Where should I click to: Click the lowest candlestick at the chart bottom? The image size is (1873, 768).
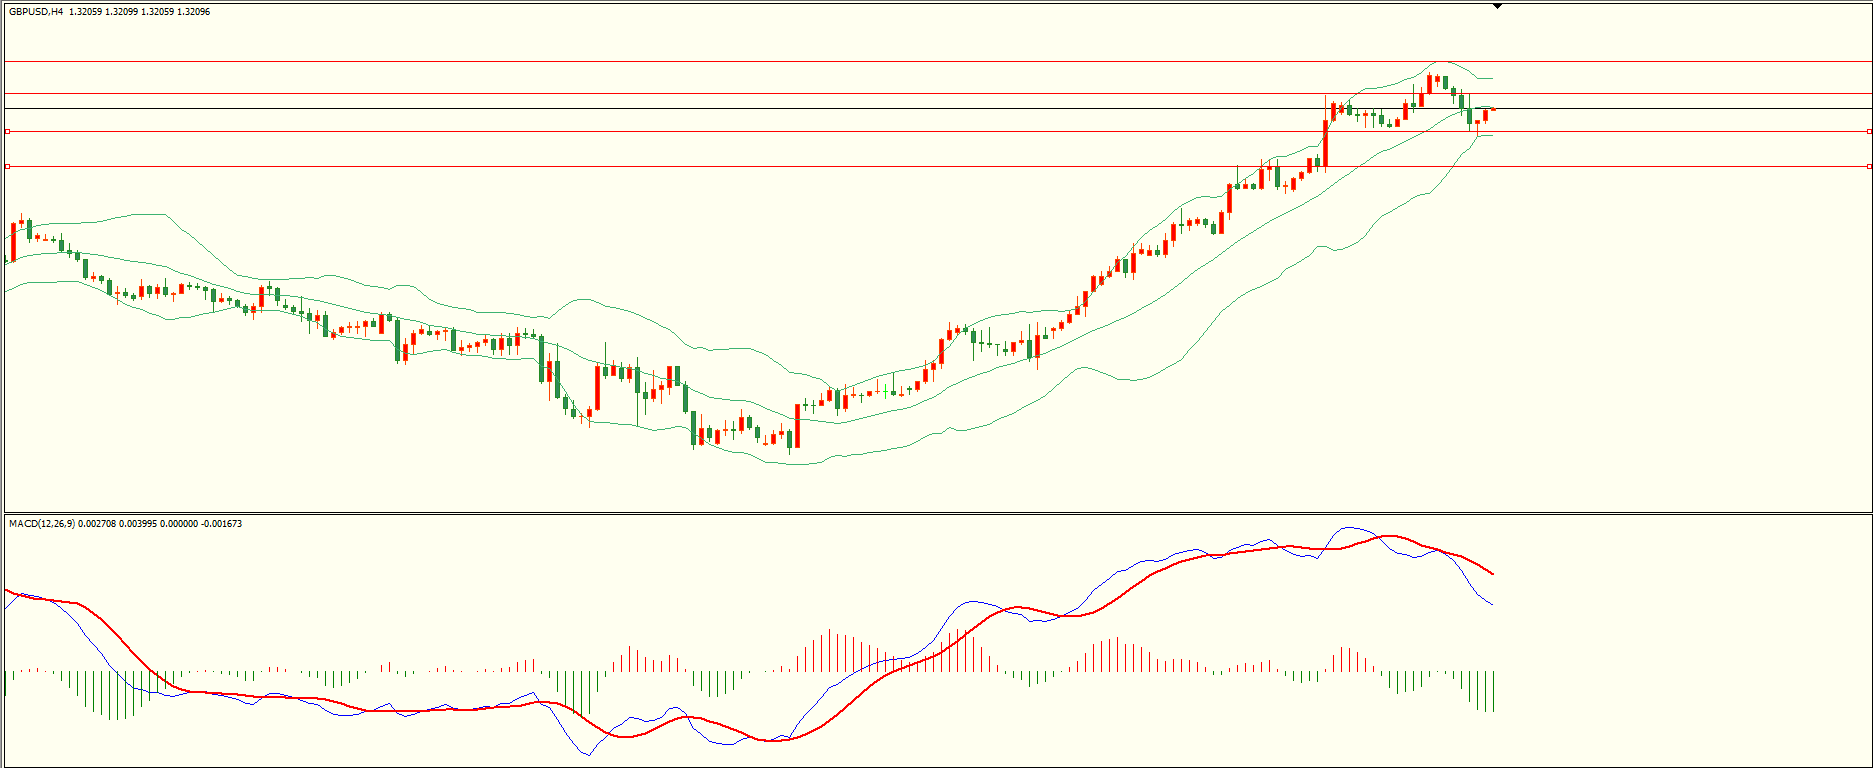tap(790, 439)
